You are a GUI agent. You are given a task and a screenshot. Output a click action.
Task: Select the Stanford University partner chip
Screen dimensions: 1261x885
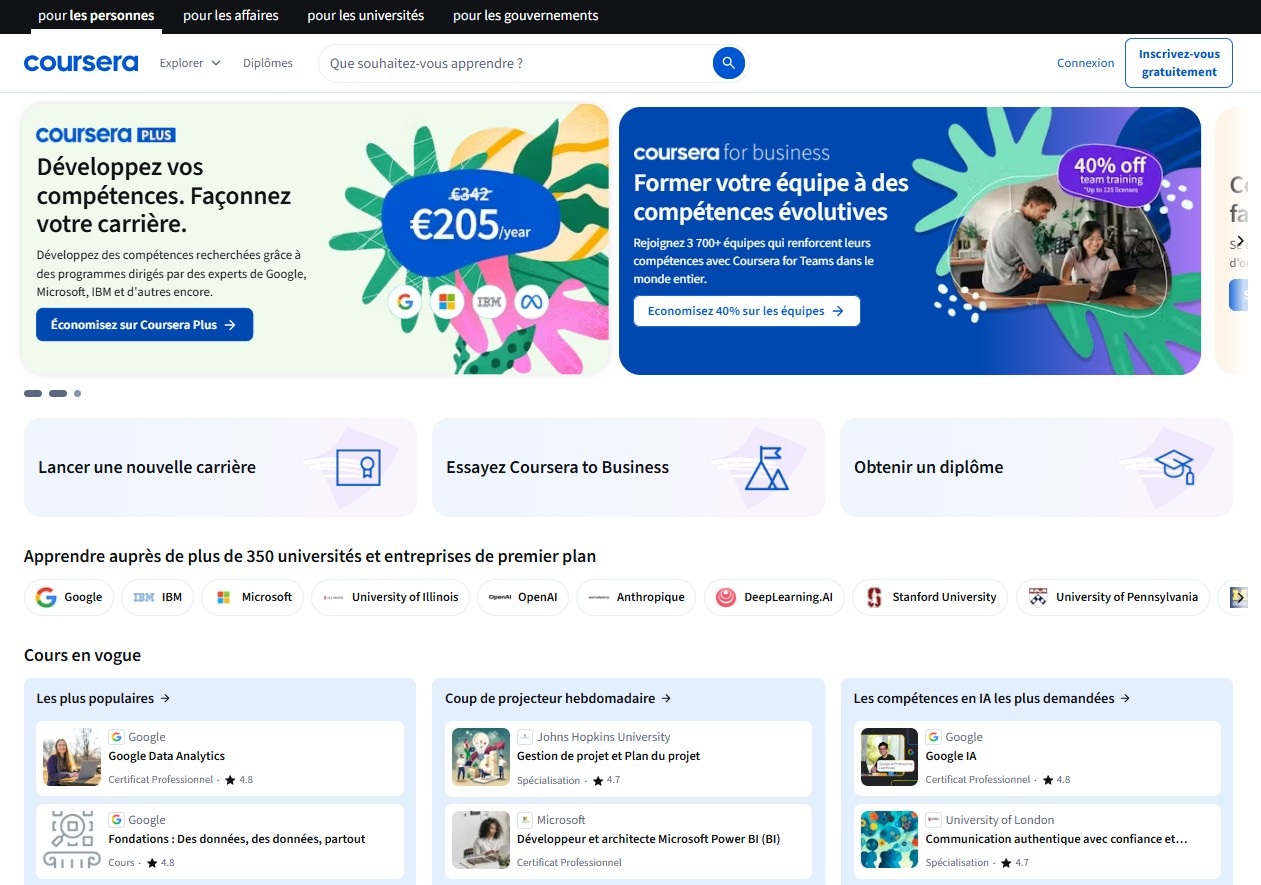pyautogui.click(x=930, y=597)
